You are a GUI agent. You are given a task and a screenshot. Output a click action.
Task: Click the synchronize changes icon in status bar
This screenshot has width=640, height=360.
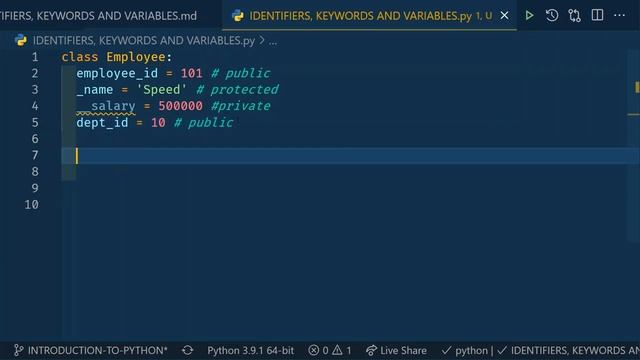pyautogui.click(x=187, y=350)
